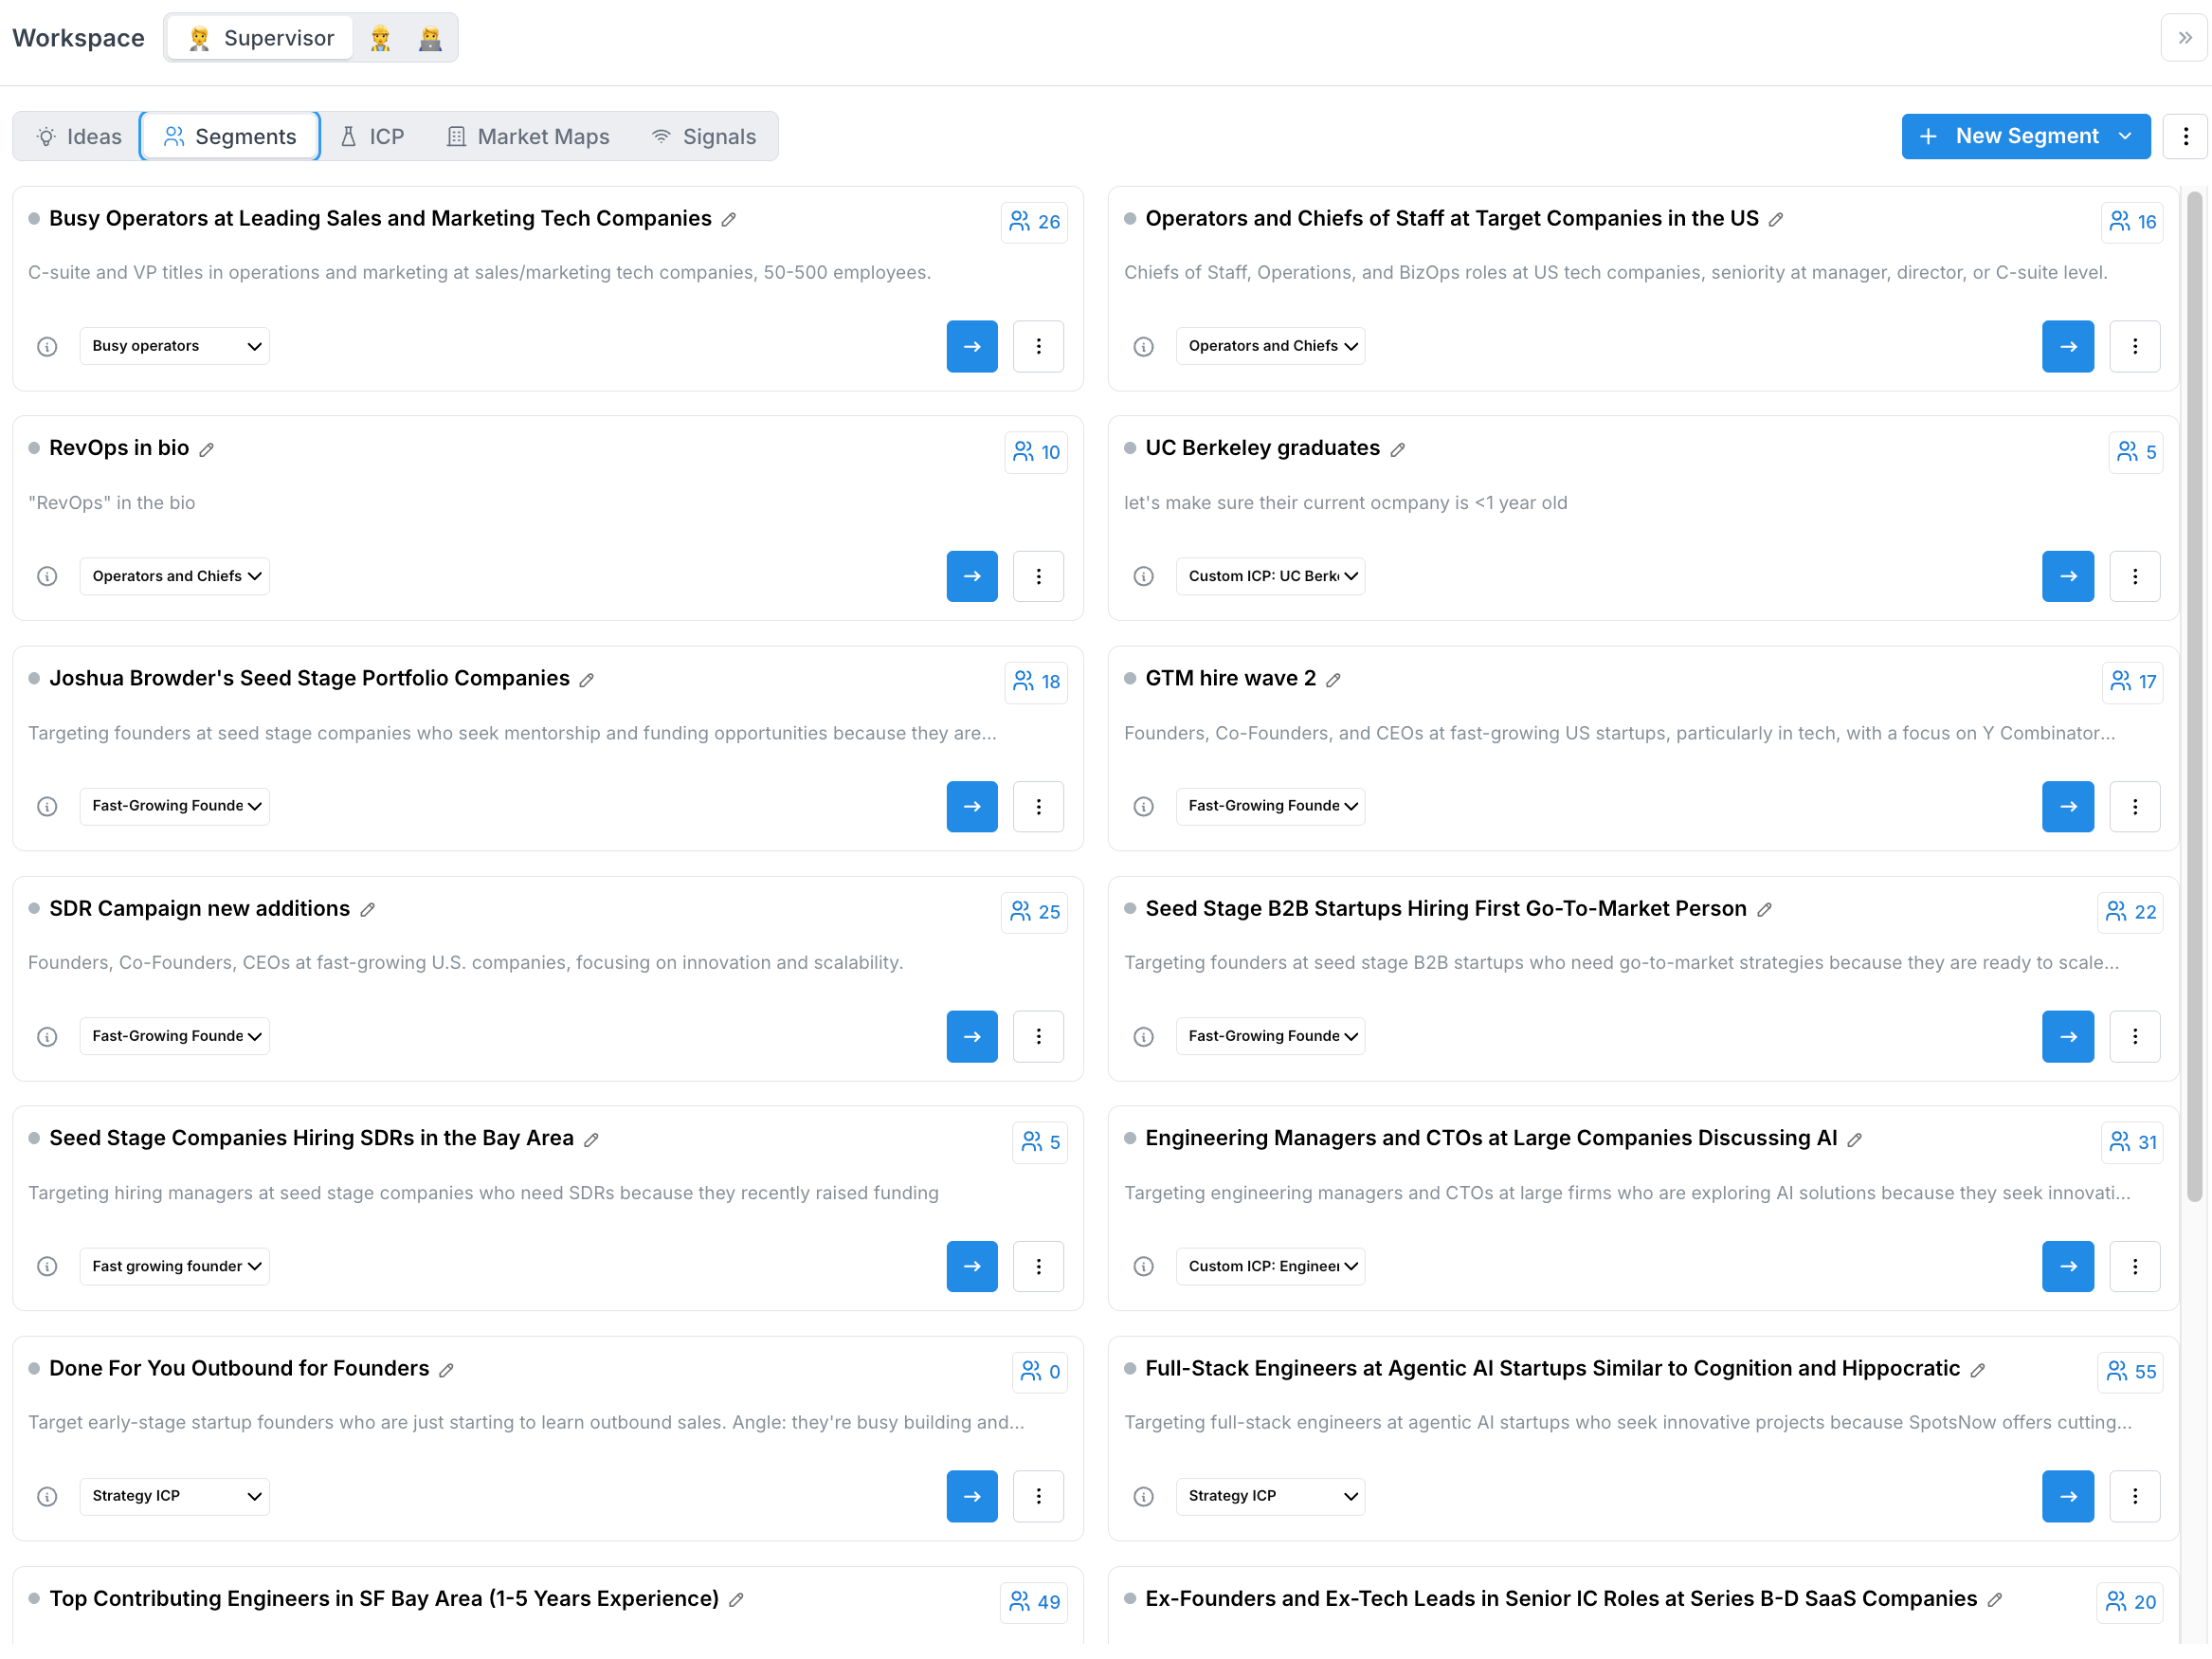Click the 55 people count on Full-Stack Engineers
Image resolution: width=2212 pixels, height=1659 pixels.
2130,1372
